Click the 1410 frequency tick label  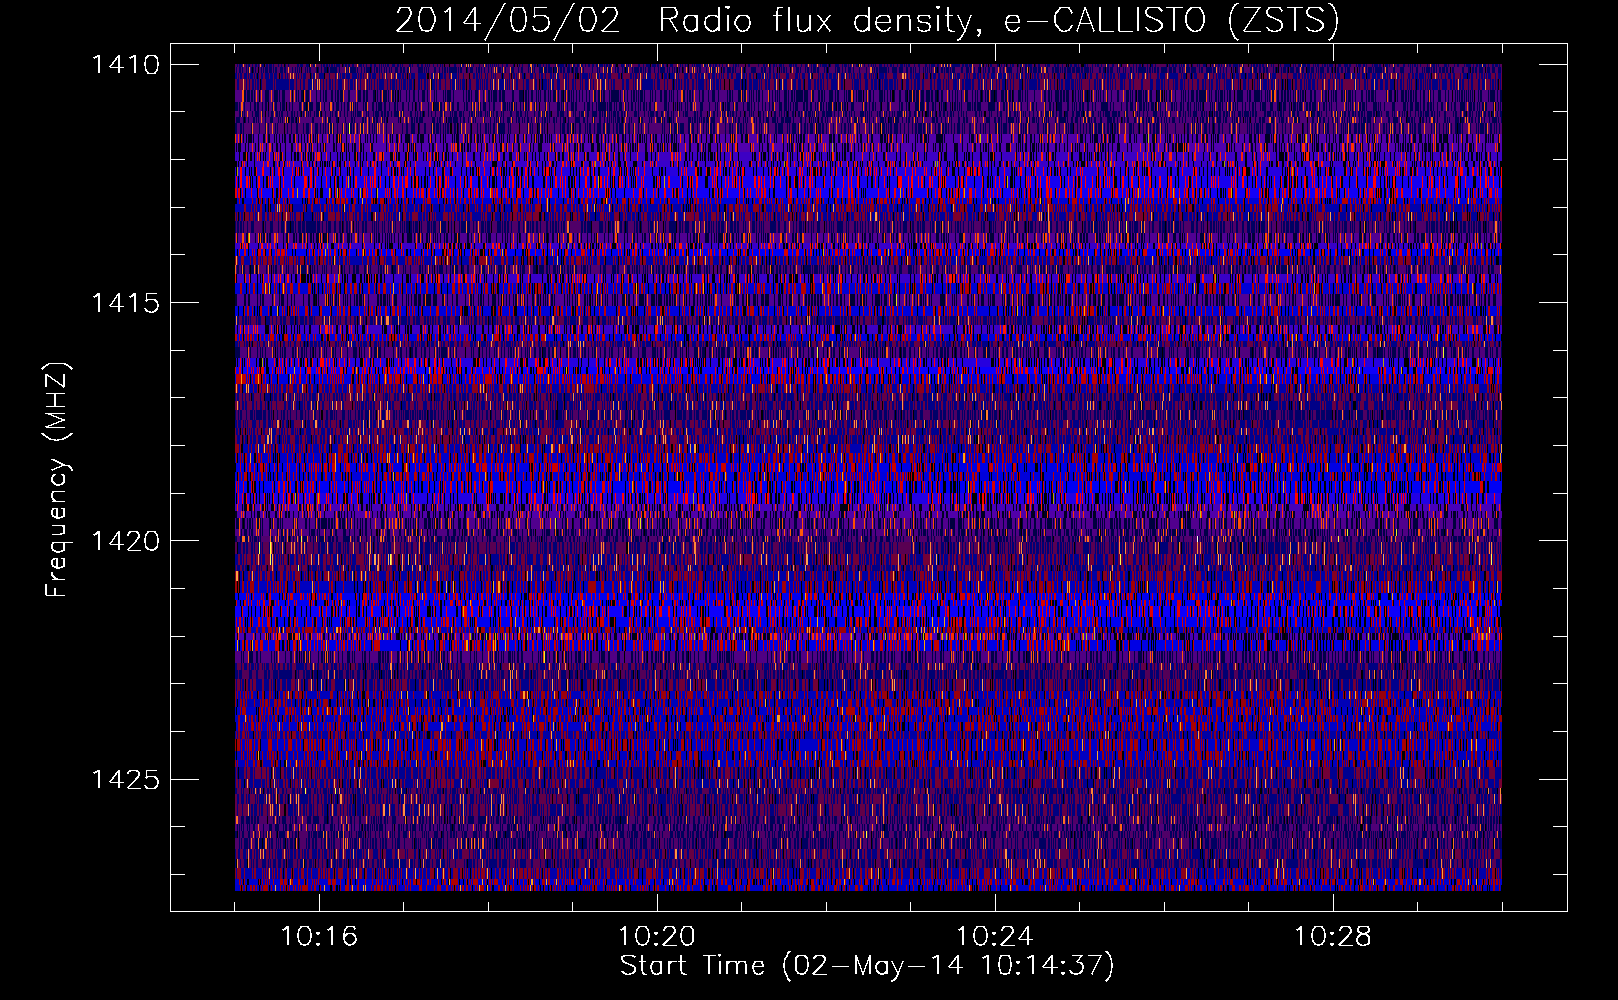pyautogui.click(x=125, y=65)
